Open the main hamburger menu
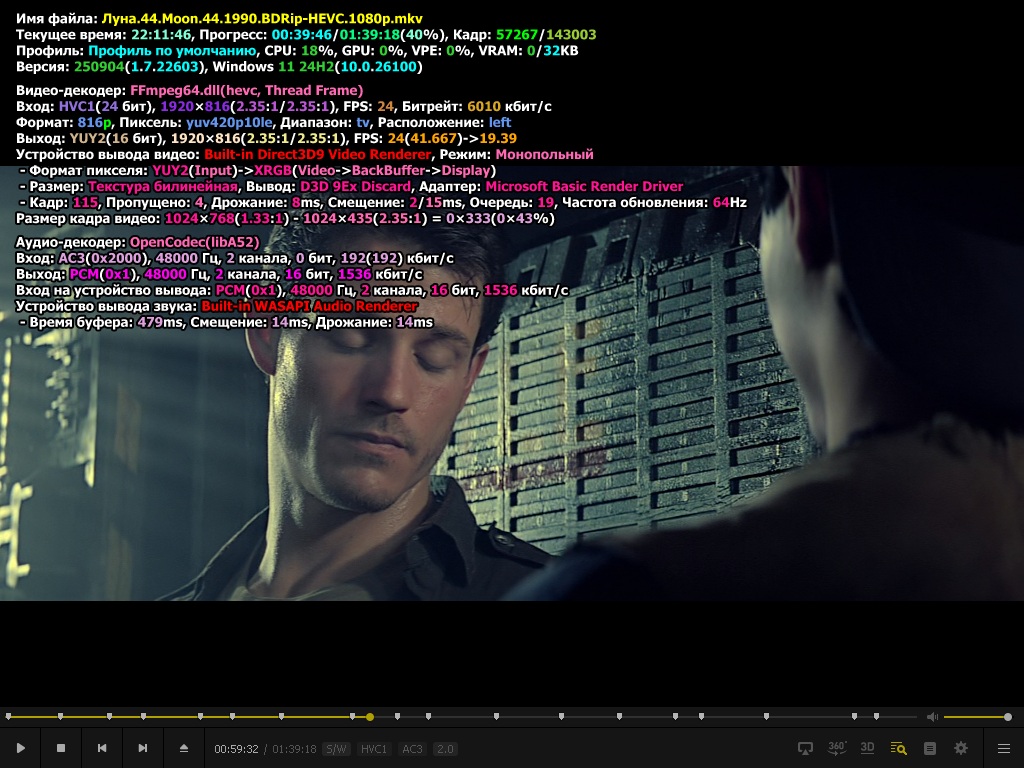The image size is (1024, 768). pos(1004,748)
